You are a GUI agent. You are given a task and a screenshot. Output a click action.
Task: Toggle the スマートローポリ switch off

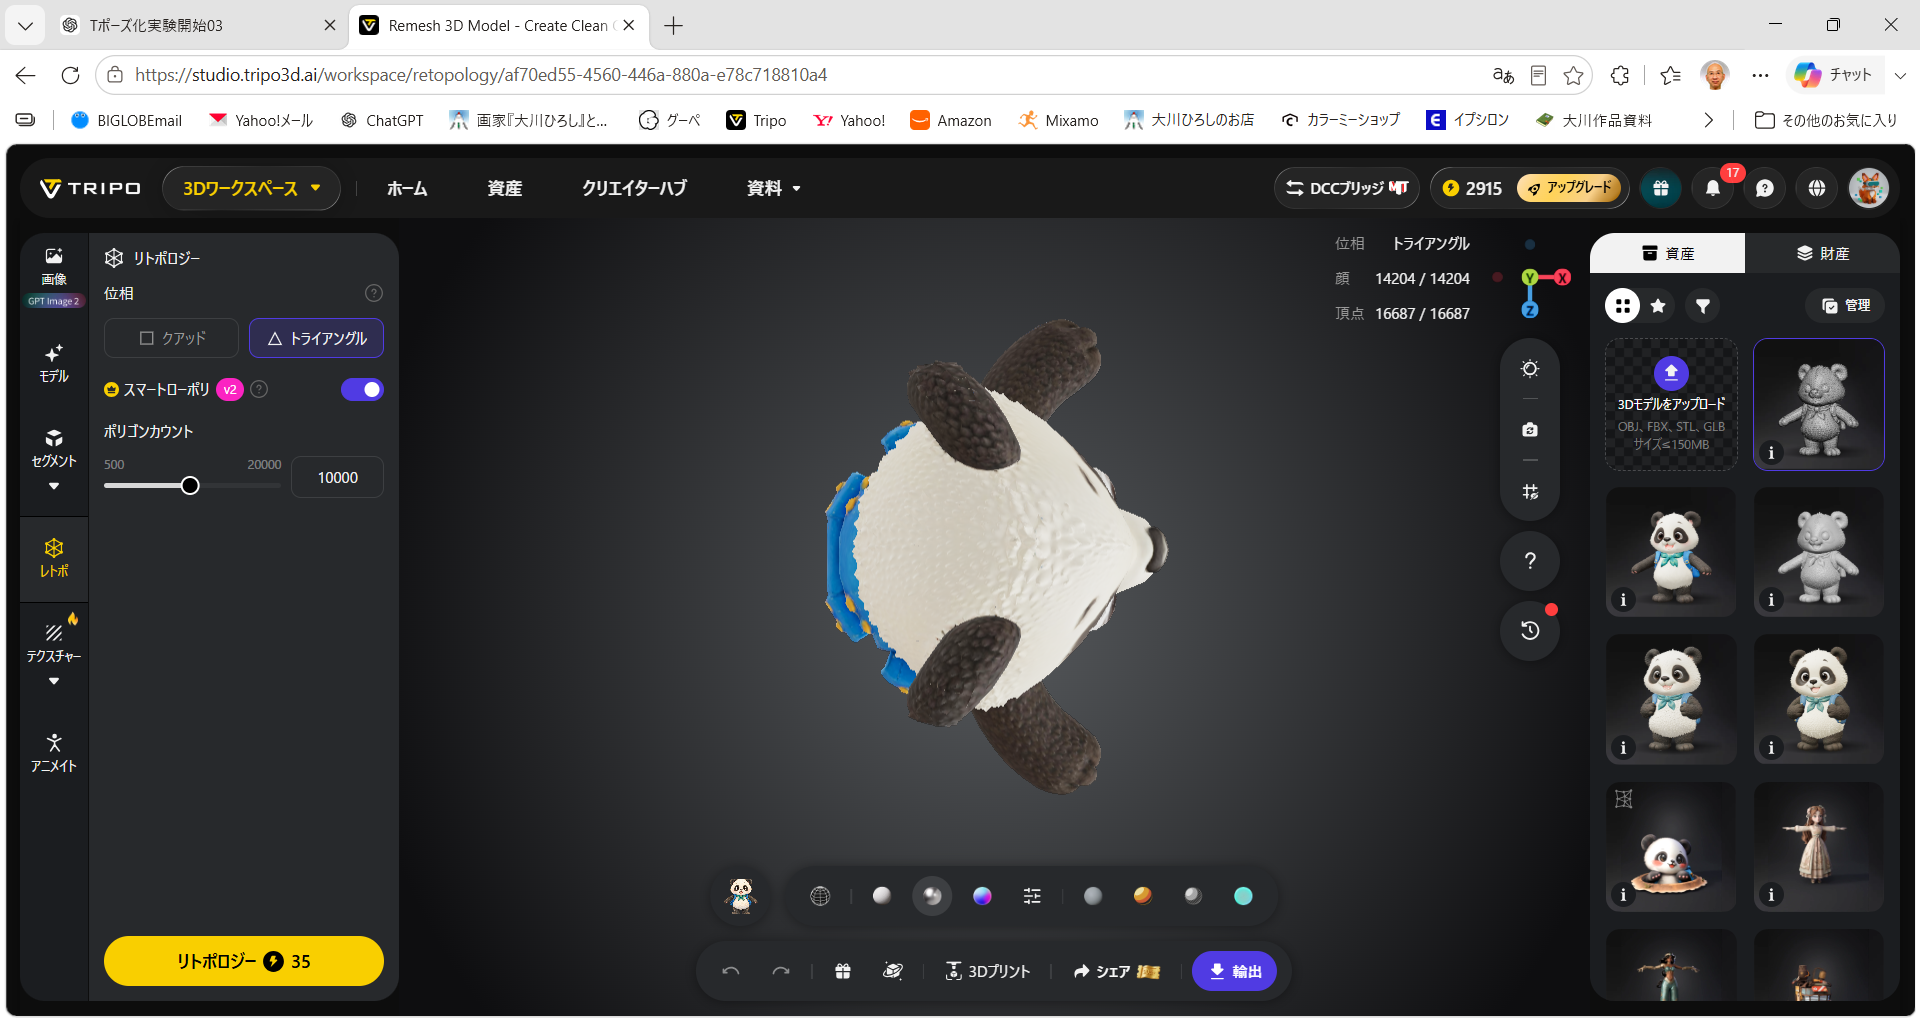362,390
